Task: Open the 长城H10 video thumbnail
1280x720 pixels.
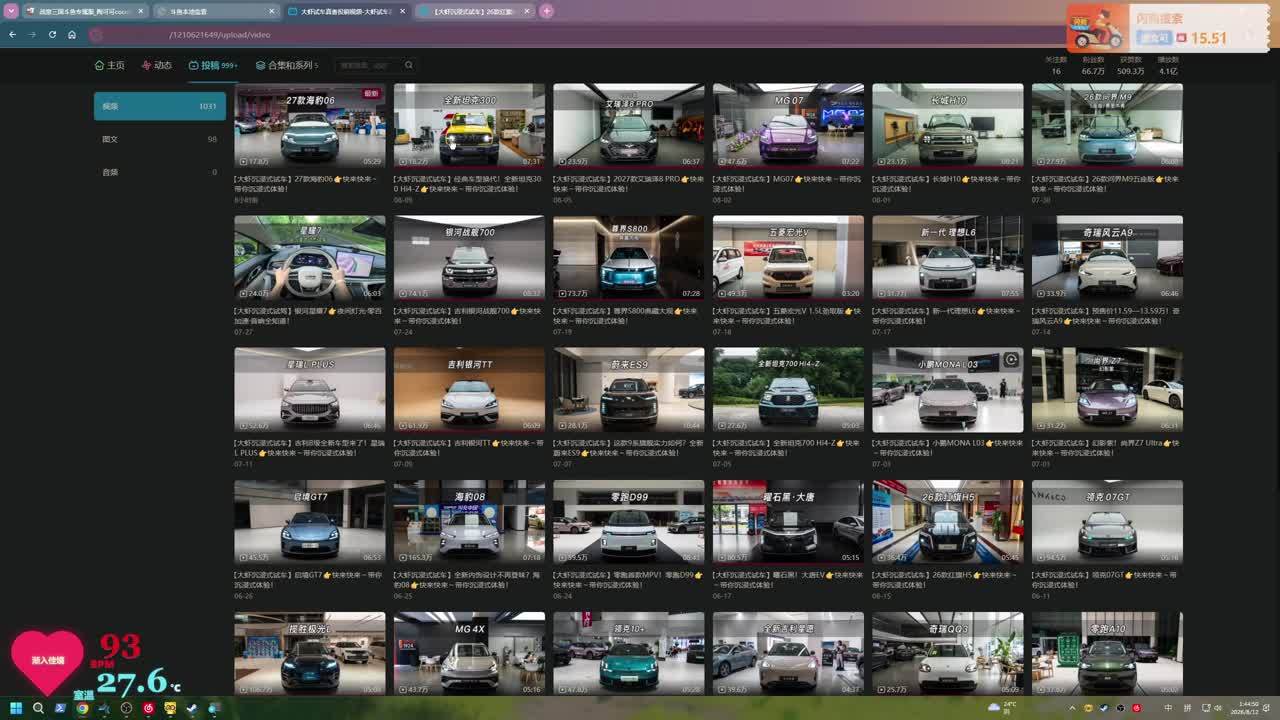Action: point(948,126)
